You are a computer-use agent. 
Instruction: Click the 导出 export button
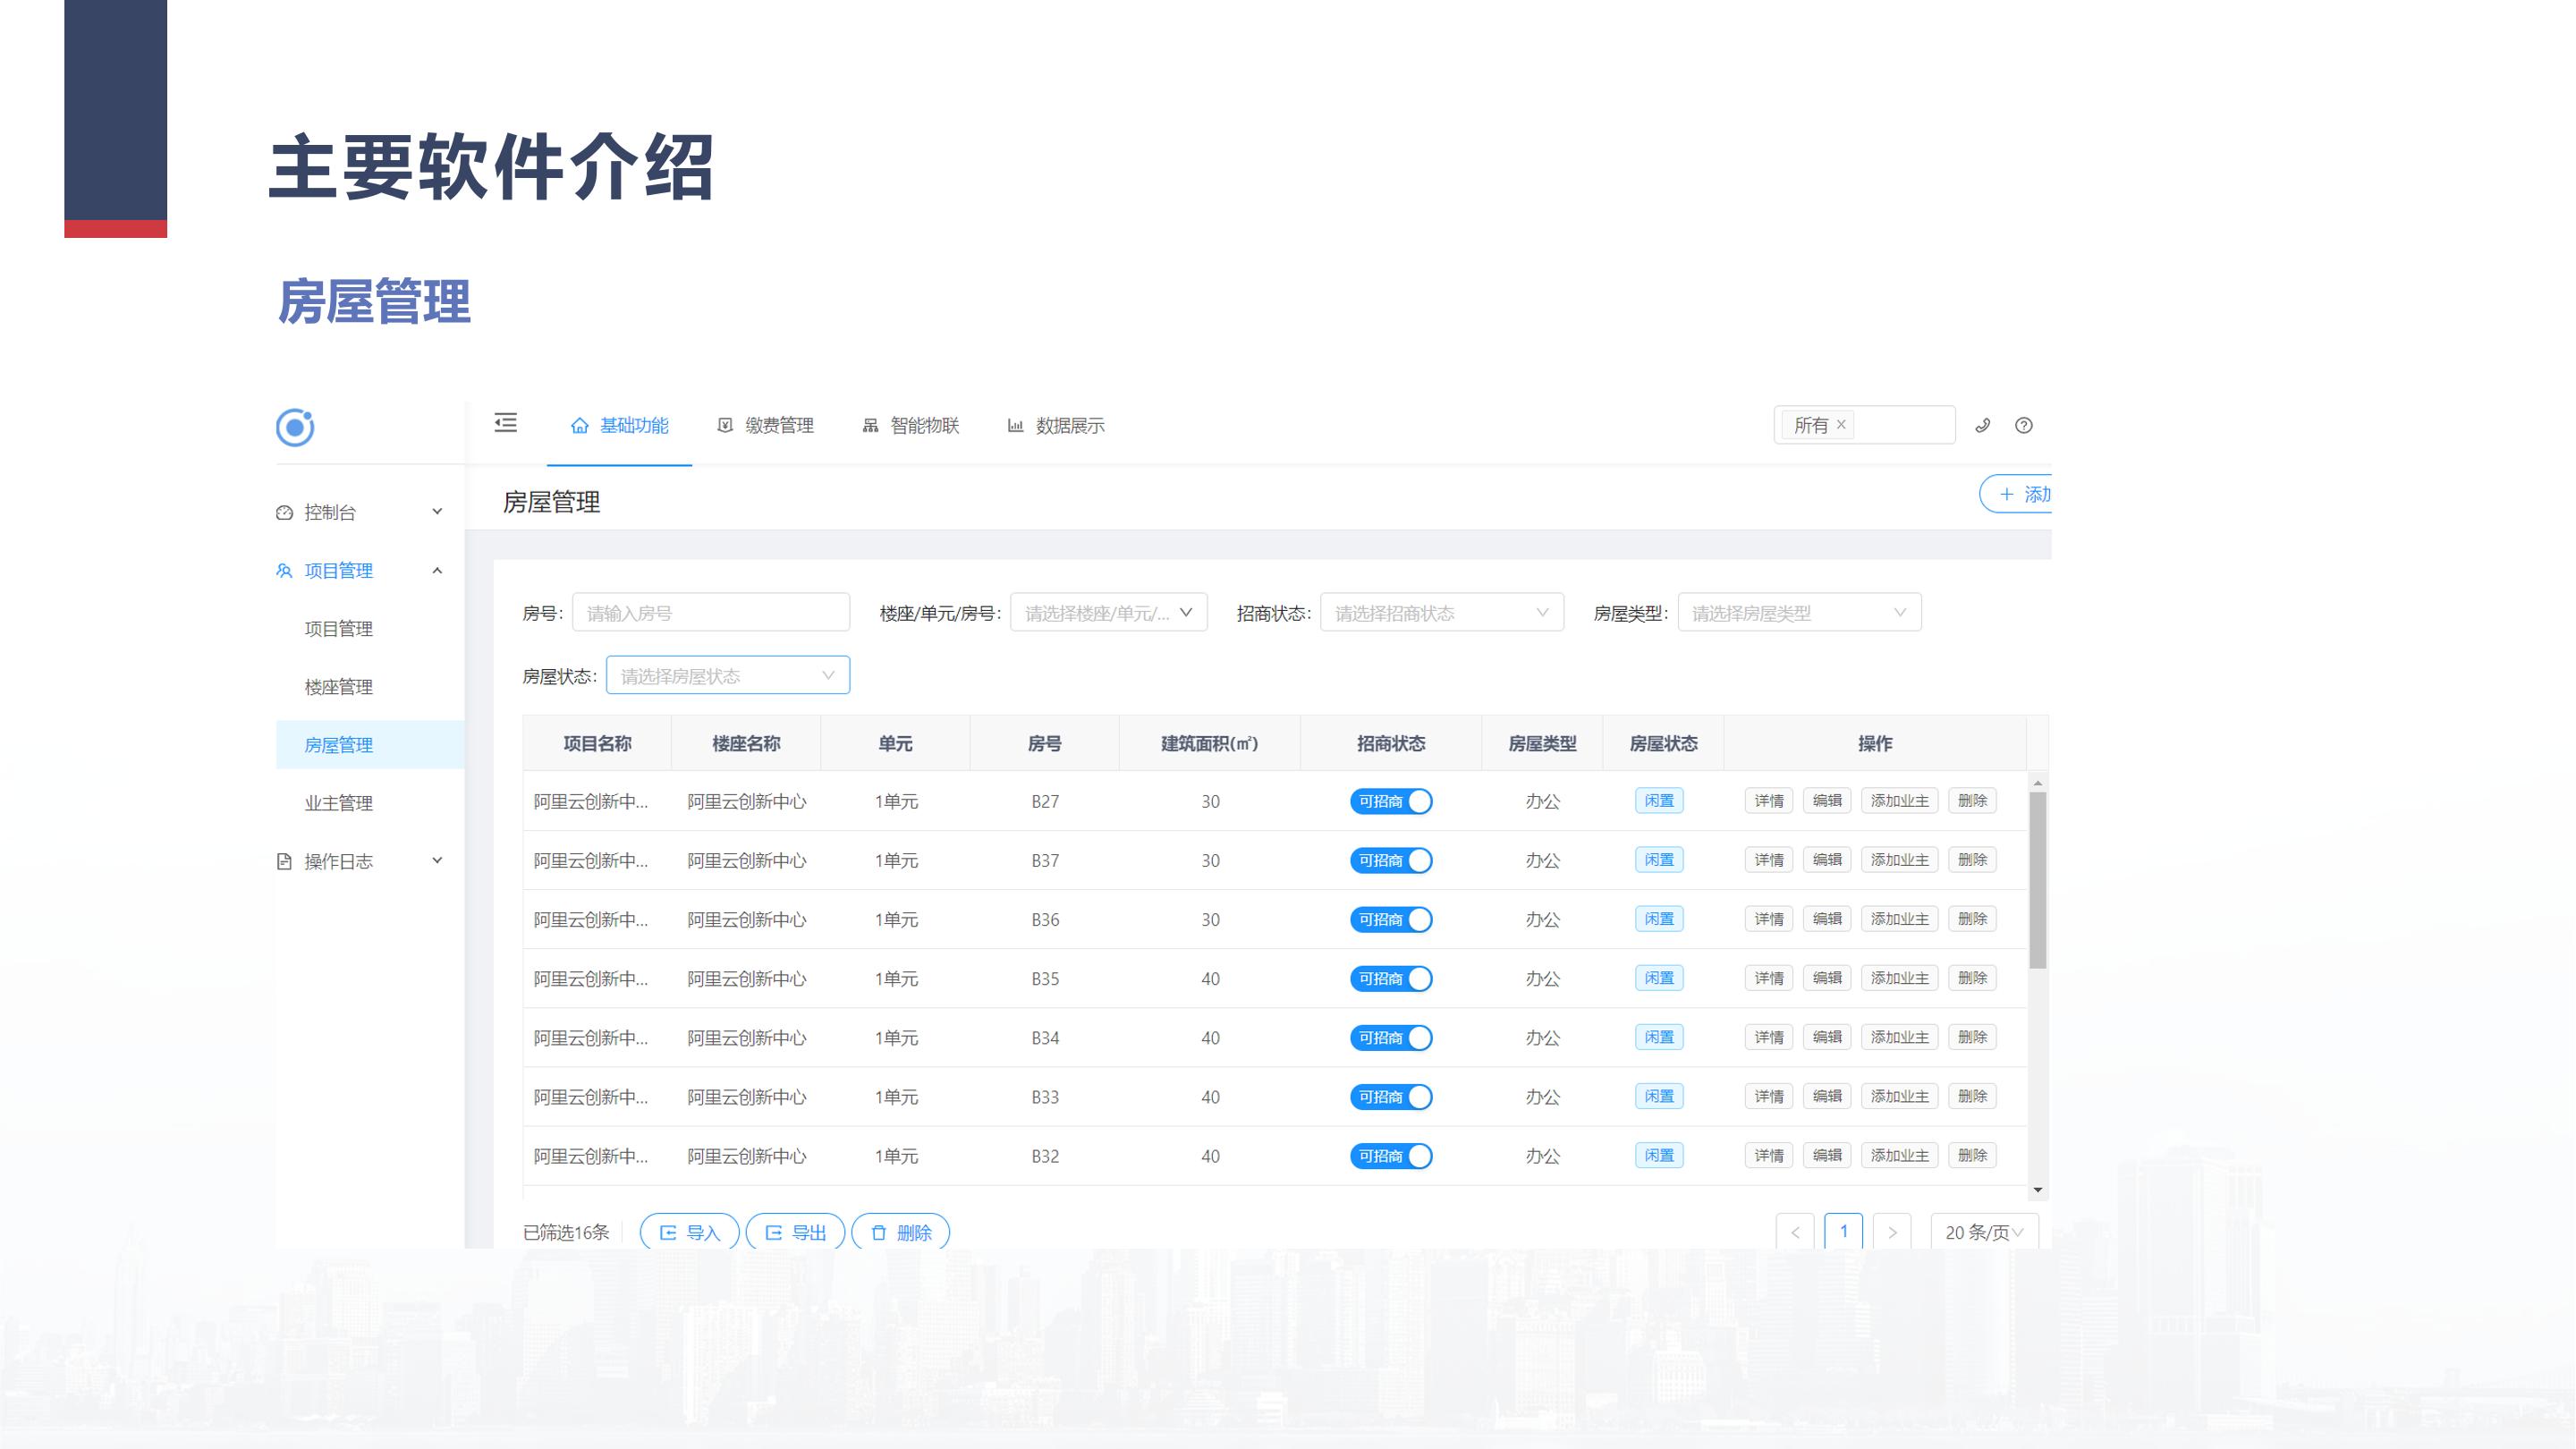coord(796,1232)
